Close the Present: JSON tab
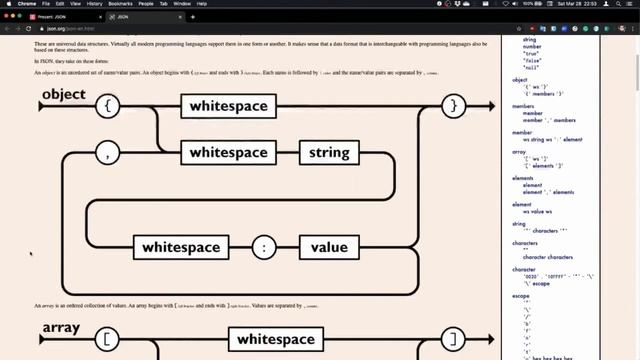The image size is (640, 360). pos(100,17)
